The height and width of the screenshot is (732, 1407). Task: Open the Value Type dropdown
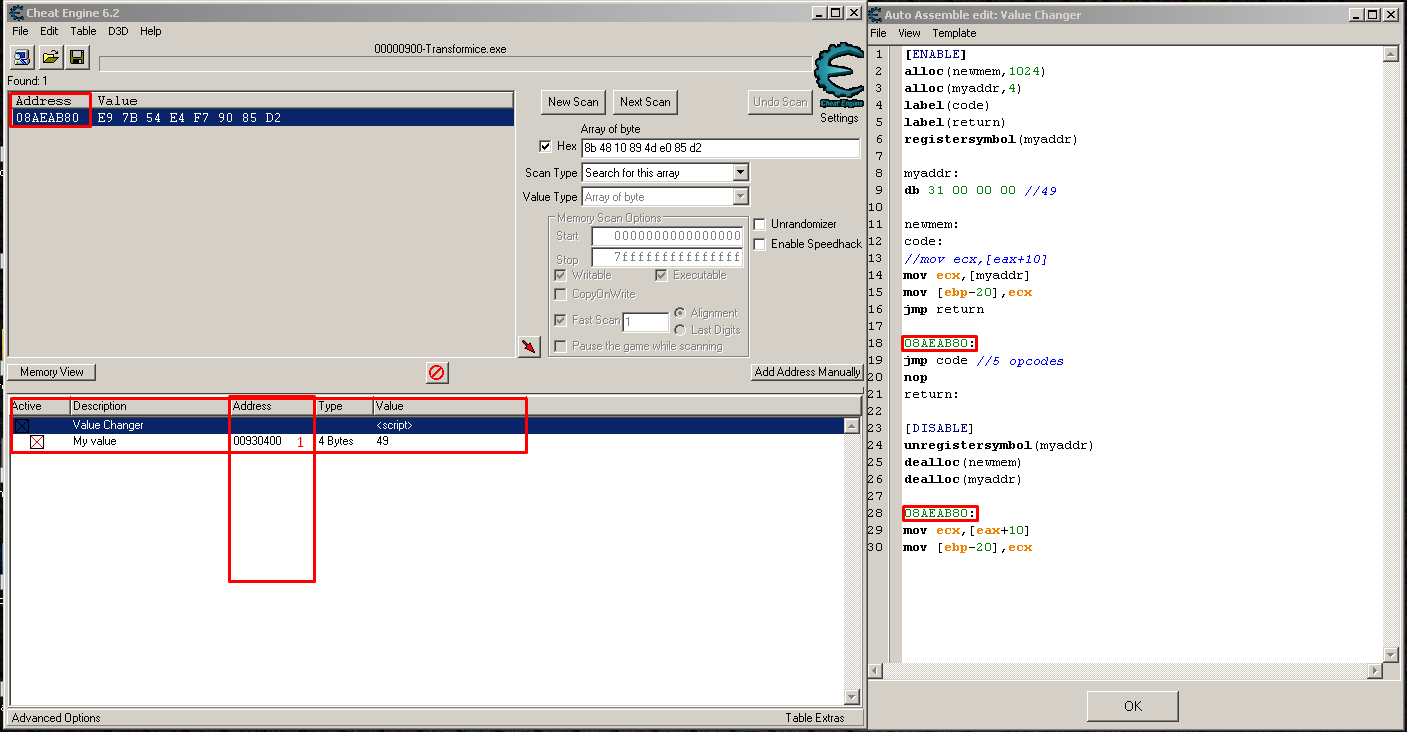[740, 197]
